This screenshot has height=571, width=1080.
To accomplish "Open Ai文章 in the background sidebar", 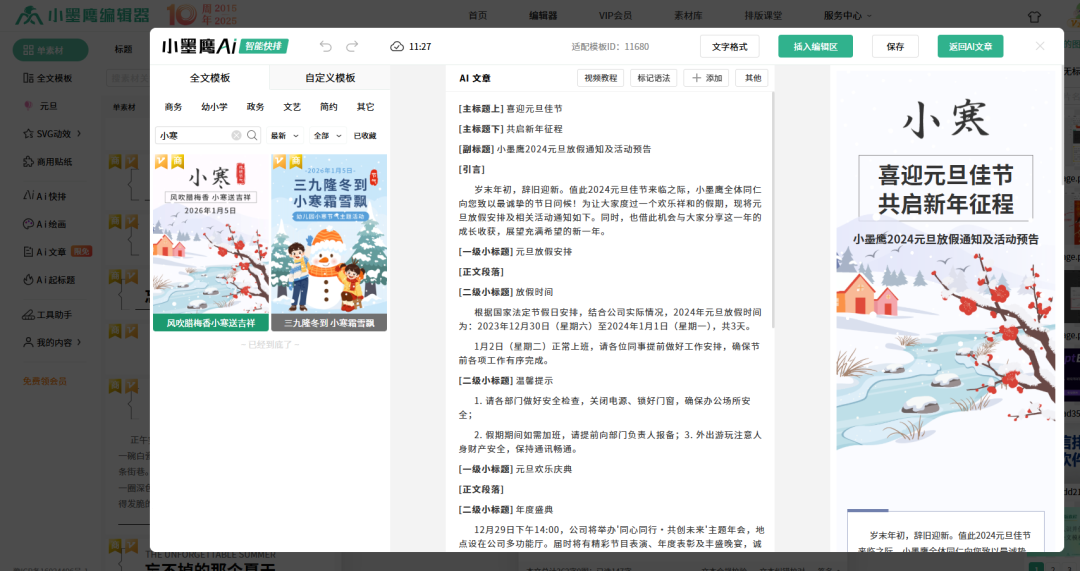I will (x=45, y=251).
